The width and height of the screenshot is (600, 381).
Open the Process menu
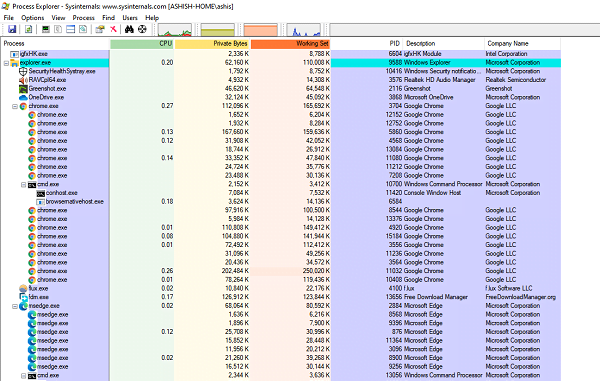[x=83, y=18]
